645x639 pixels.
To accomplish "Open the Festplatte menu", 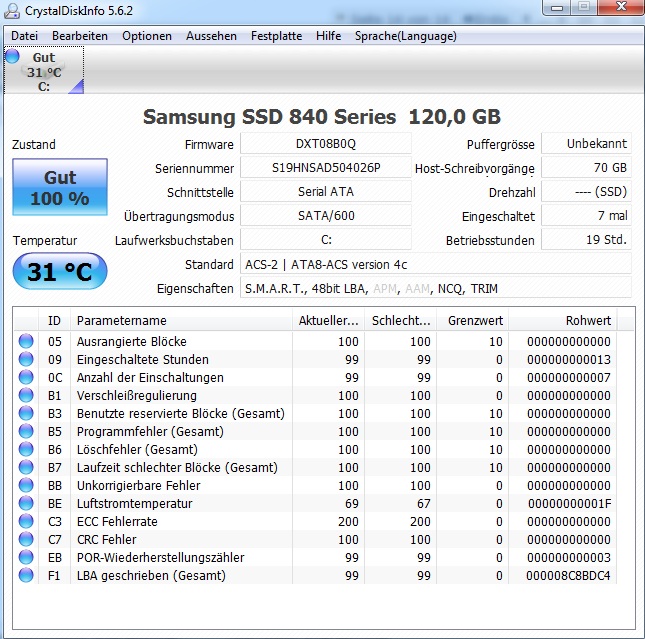I will coord(276,36).
